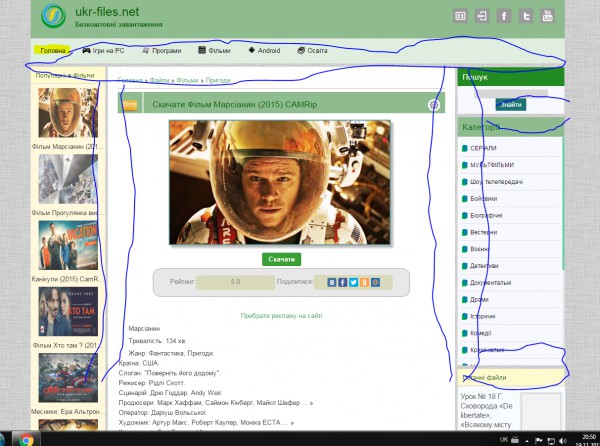Click the Режисер: Рідлі Скотт line

tap(152, 383)
